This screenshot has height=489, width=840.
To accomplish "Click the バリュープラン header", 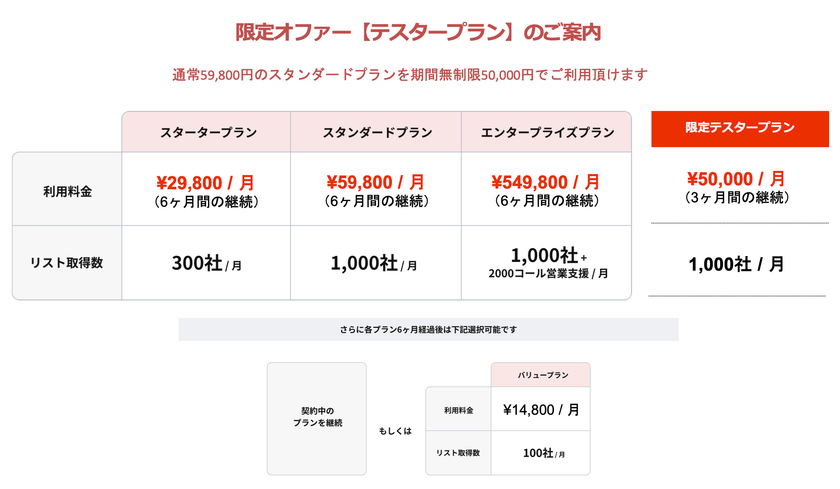I will [x=541, y=375].
